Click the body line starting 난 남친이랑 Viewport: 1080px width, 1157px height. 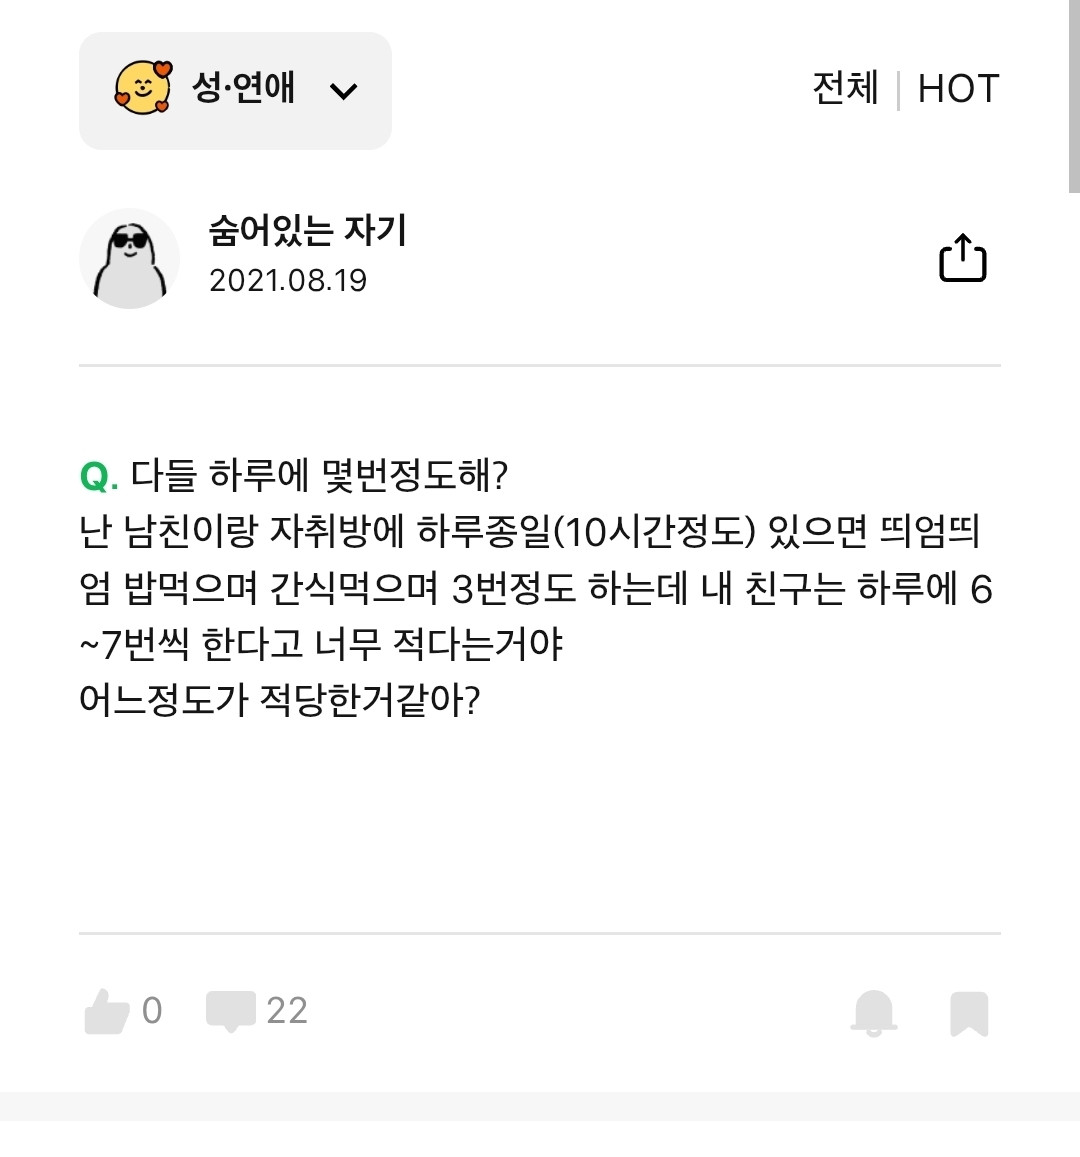530,532
